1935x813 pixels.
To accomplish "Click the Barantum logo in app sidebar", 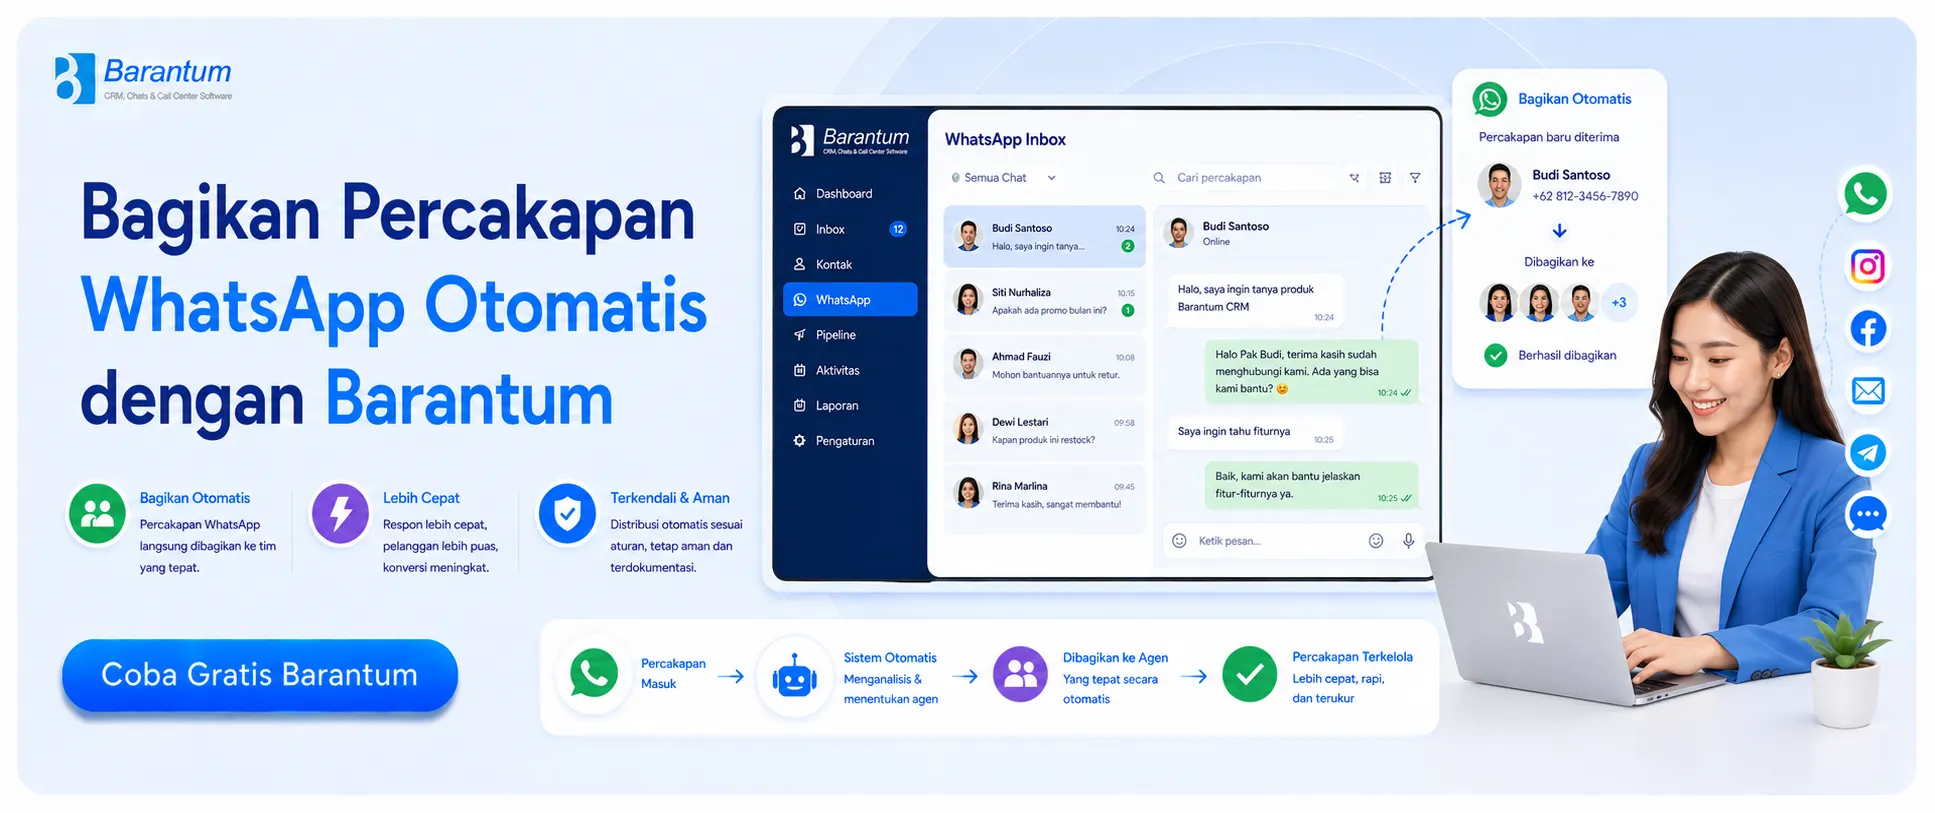I will click(x=849, y=141).
